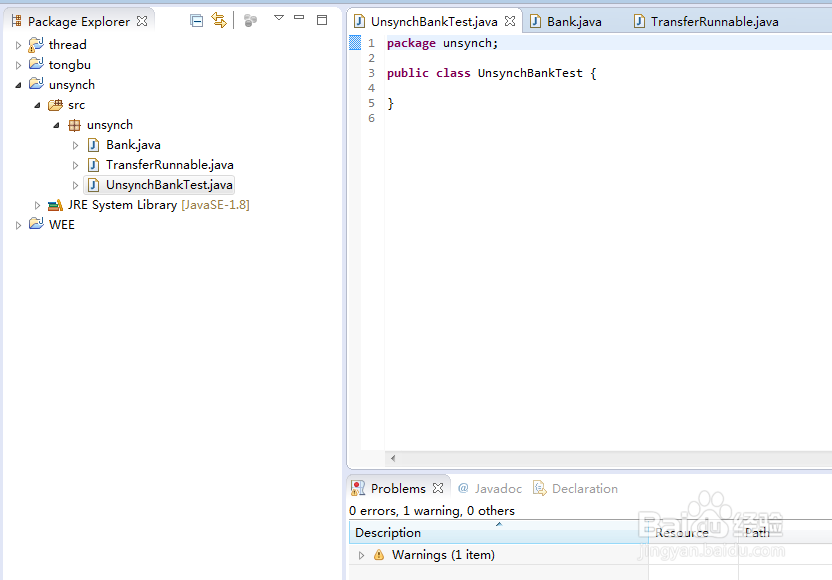Screen dimensions: 832x580
Task: Expand the thread project
Action: click(18, 45)
